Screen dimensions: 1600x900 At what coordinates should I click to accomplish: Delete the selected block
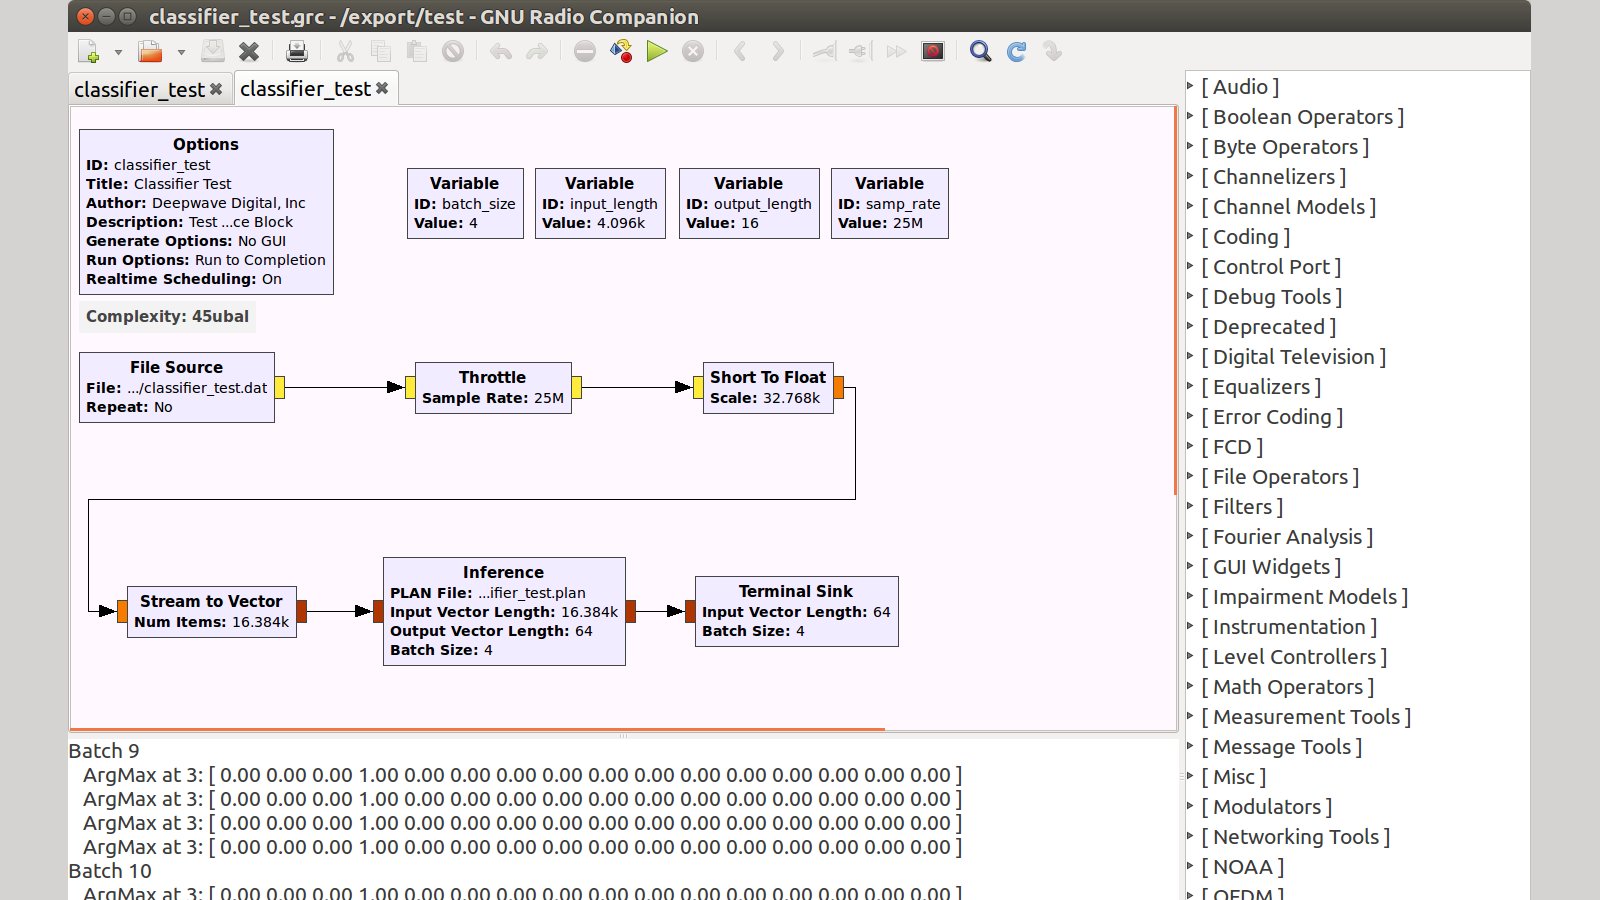[453, 51]
